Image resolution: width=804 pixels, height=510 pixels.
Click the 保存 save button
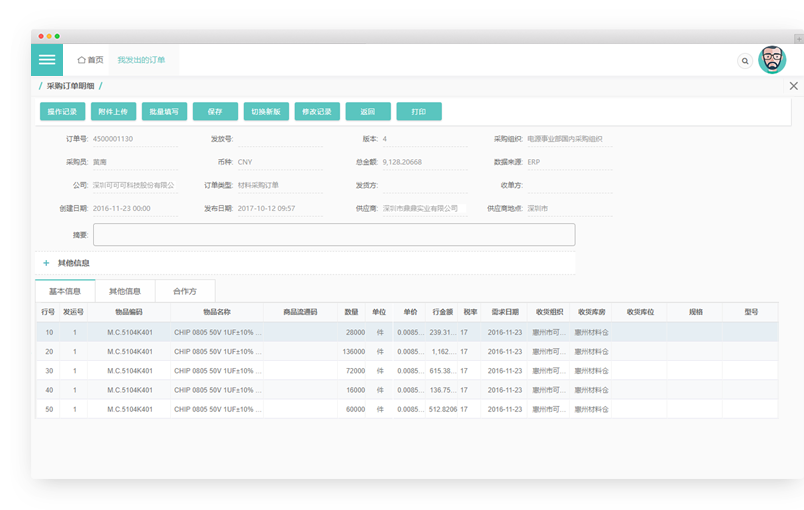[x=215, y=112]
